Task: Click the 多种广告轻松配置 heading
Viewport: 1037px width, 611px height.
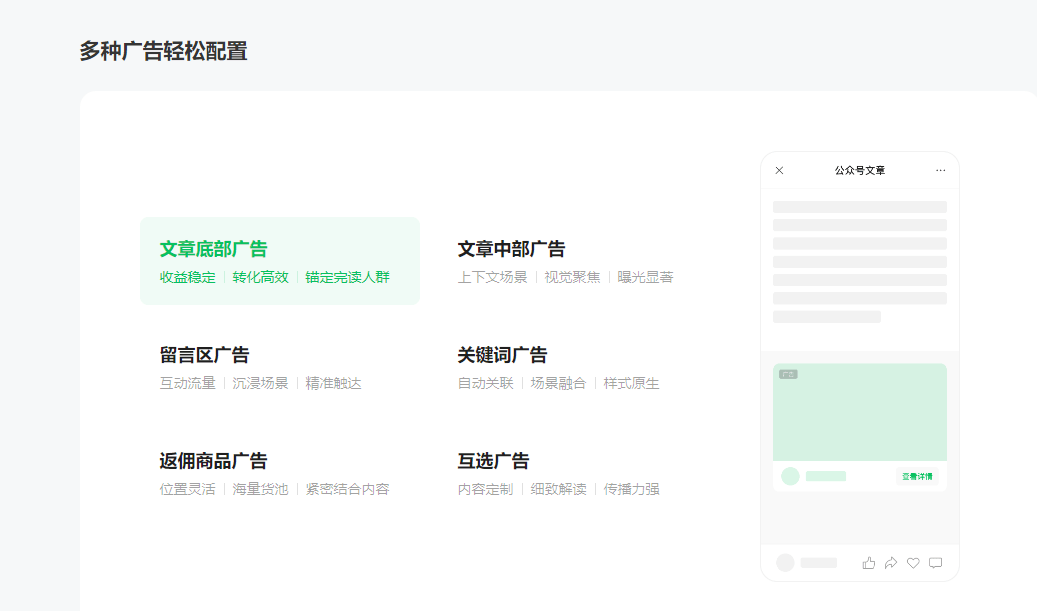Action: (x=163, y=51)
